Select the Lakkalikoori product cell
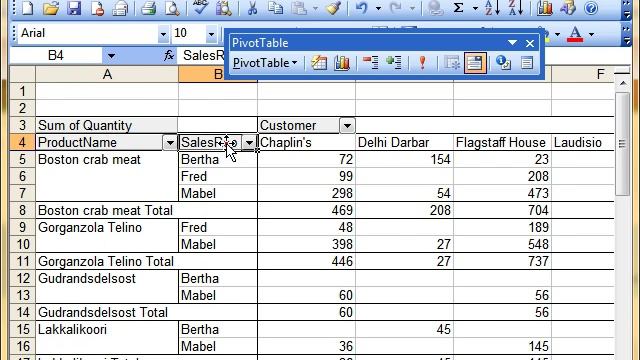This screenshot has width=640, height=360. [107, 329]
